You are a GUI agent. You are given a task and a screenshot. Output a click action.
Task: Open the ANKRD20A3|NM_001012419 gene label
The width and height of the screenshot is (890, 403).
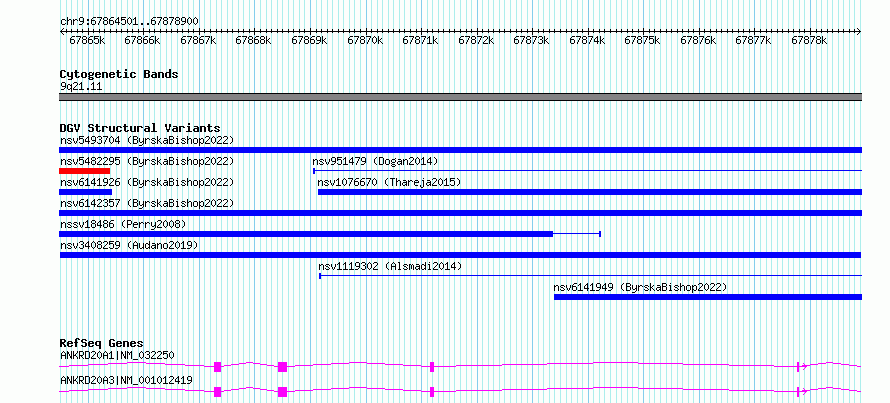point(126,380)
